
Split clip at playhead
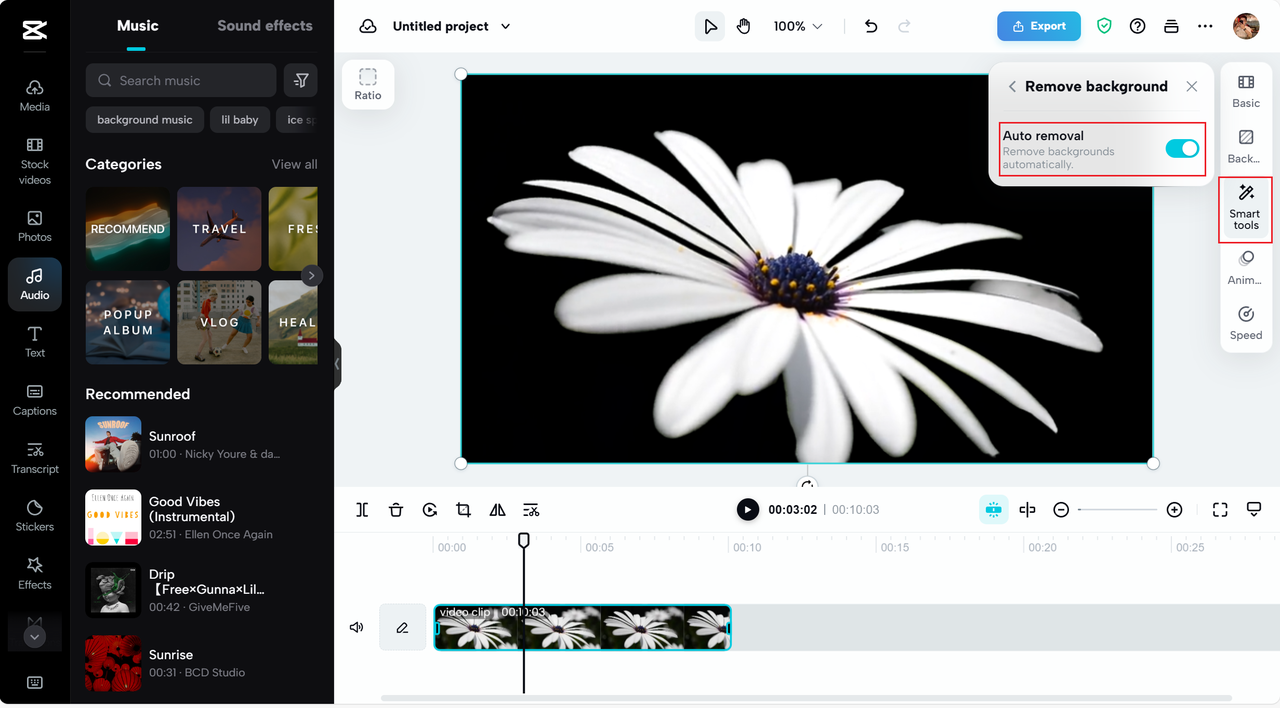coord(362,510)
